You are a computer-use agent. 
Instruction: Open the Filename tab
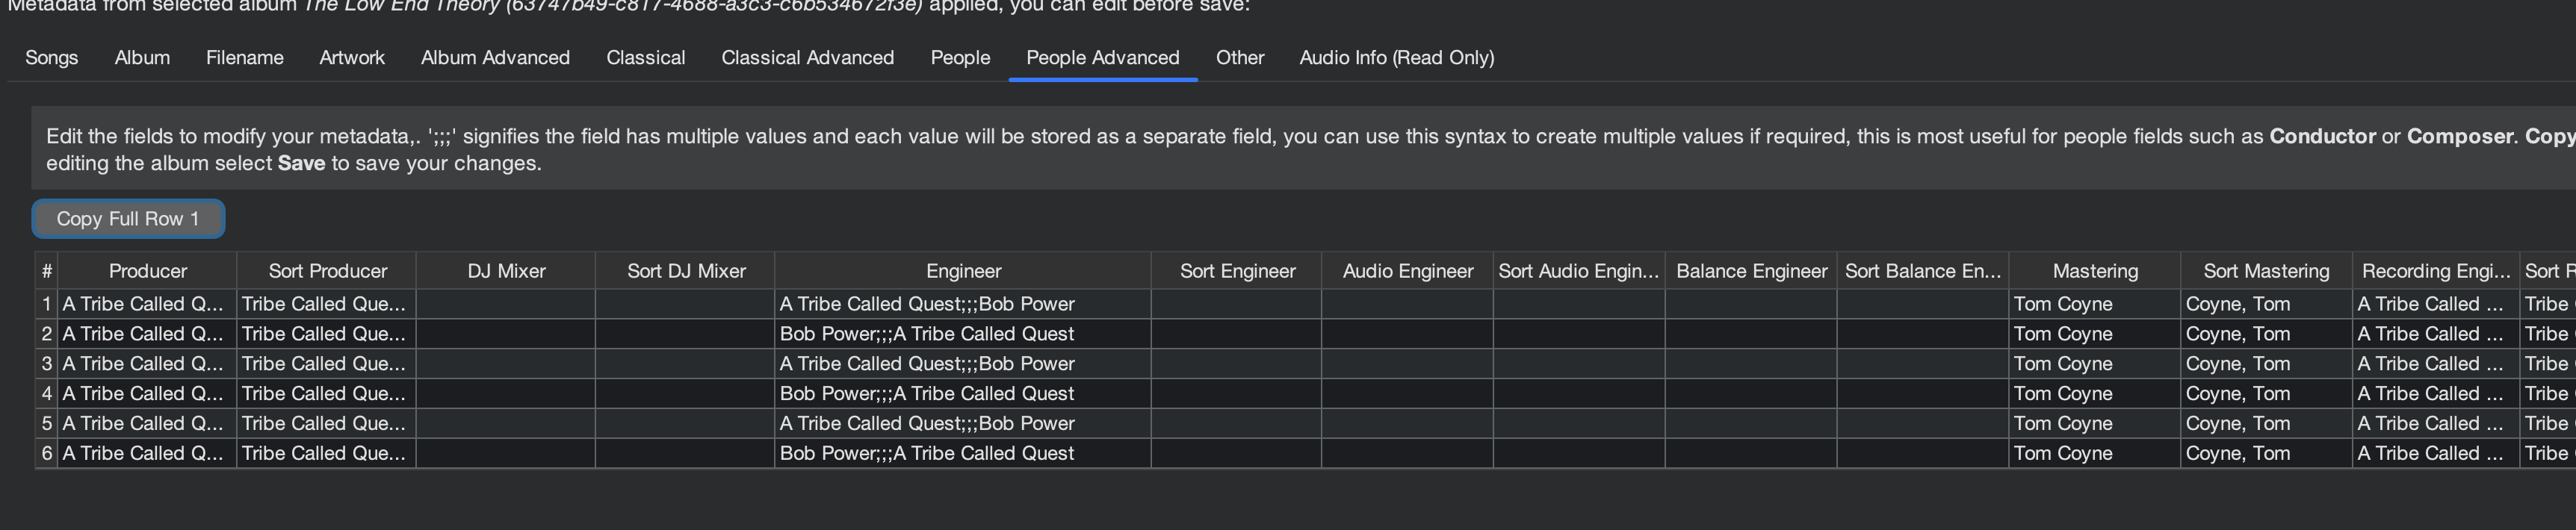coord(245,58)
